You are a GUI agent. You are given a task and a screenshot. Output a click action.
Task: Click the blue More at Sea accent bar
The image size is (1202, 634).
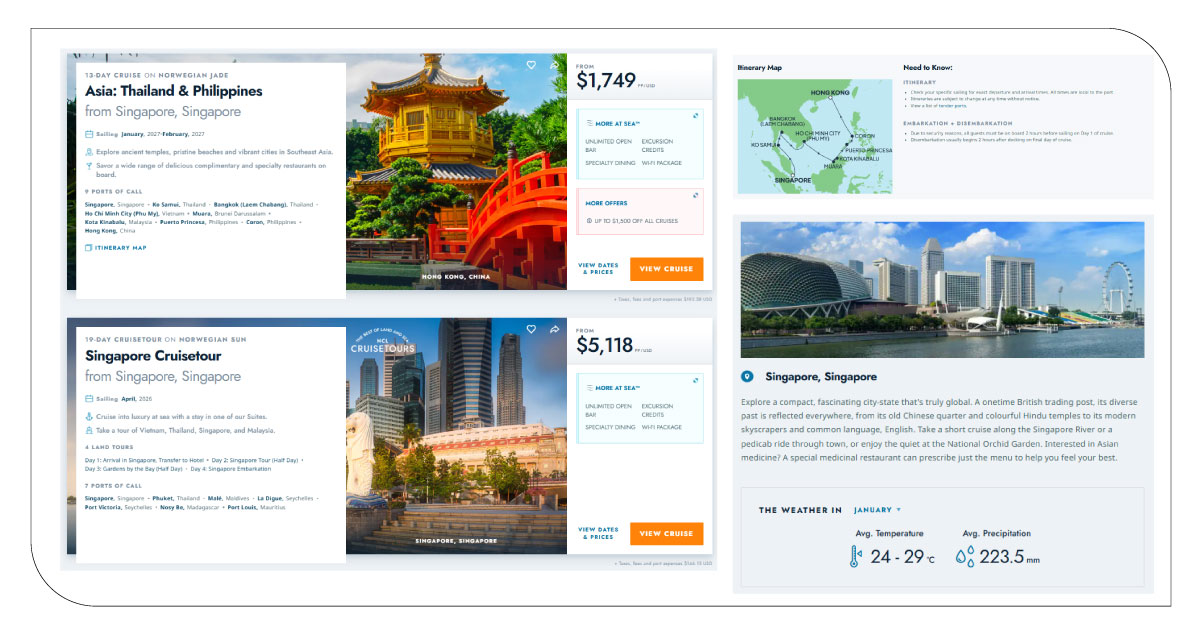pyautogui.click(x=579, y=145)
